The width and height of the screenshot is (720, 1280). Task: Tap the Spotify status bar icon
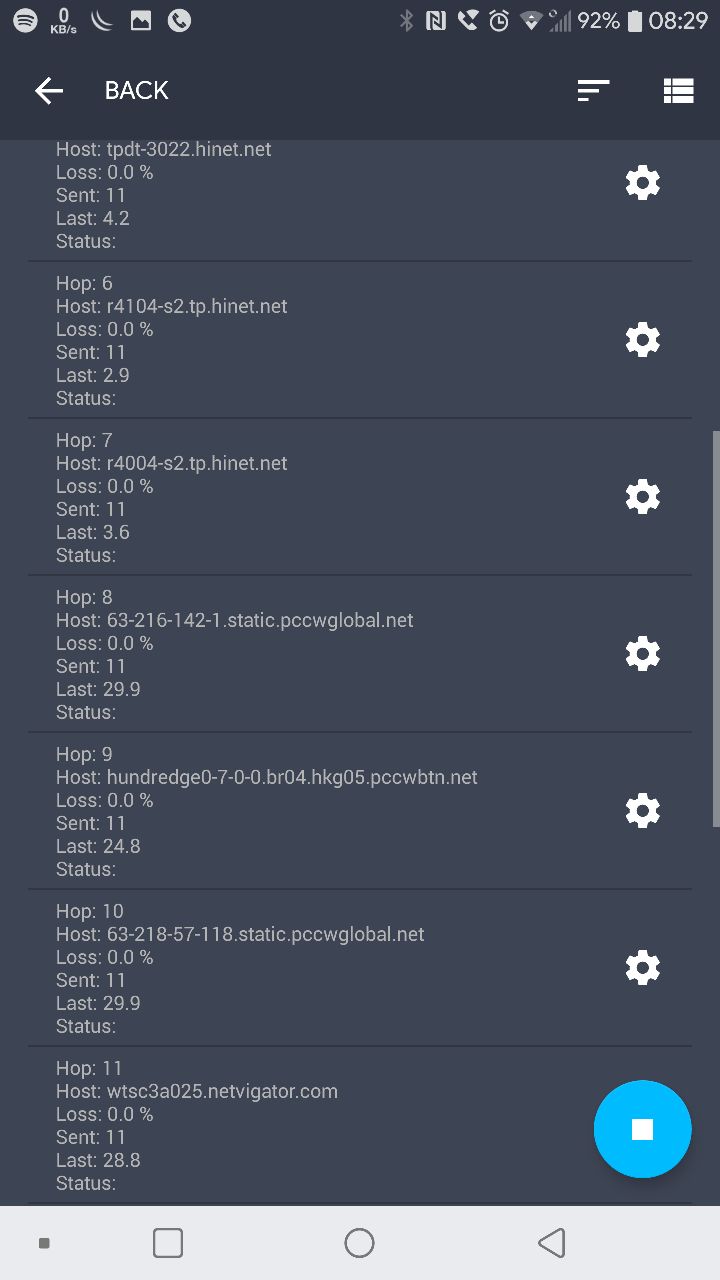pyautogui.click(x=25, y=20)
